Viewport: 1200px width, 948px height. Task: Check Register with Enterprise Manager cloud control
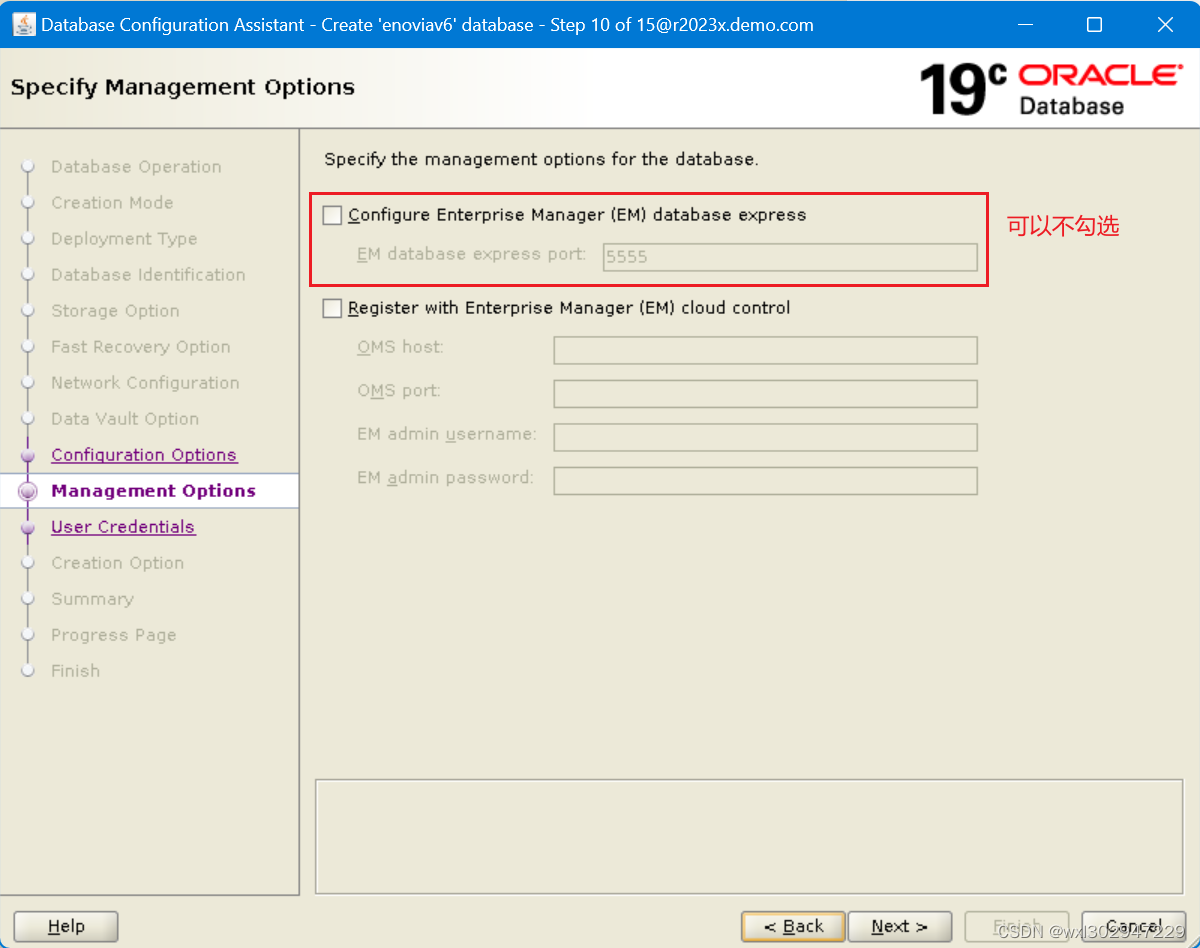(332, 309)
